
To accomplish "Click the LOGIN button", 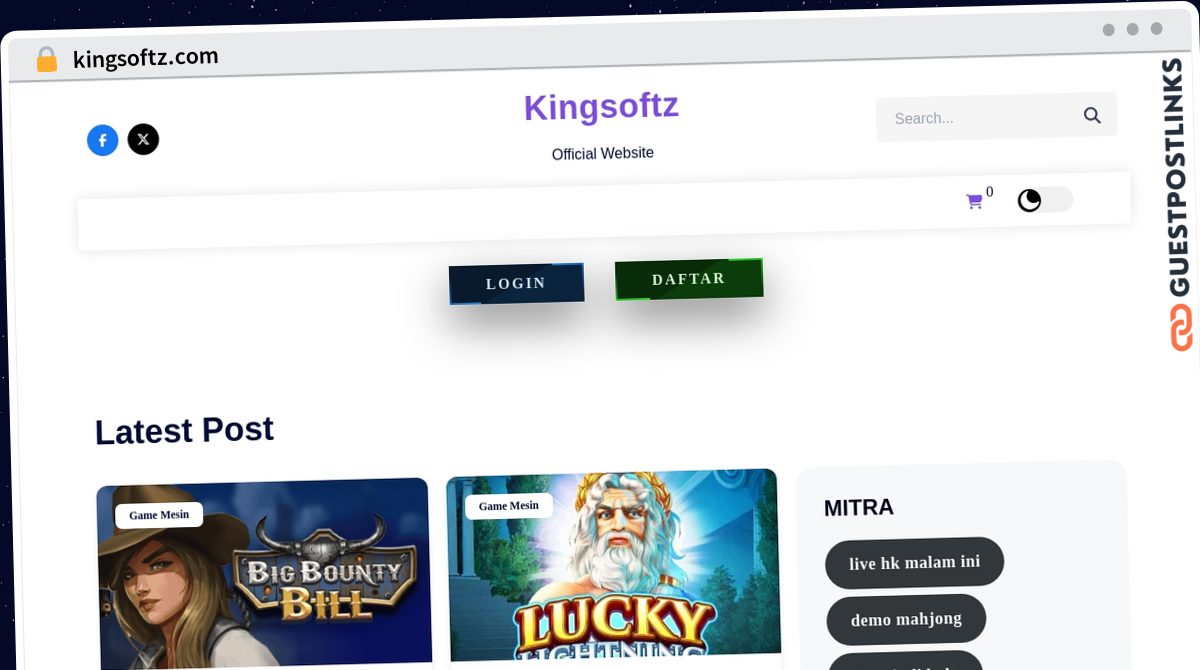I will tap(516, 284).
